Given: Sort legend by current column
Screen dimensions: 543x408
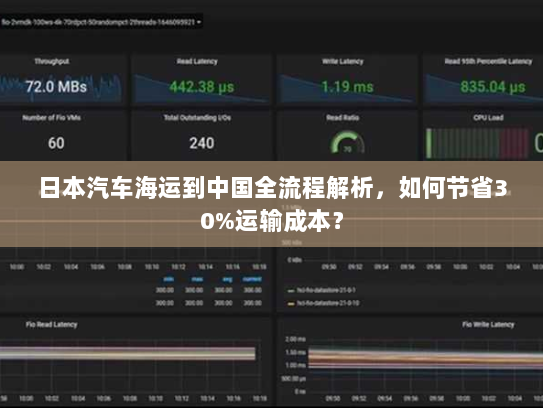Looking at the screenshot, I should point(252,279).
